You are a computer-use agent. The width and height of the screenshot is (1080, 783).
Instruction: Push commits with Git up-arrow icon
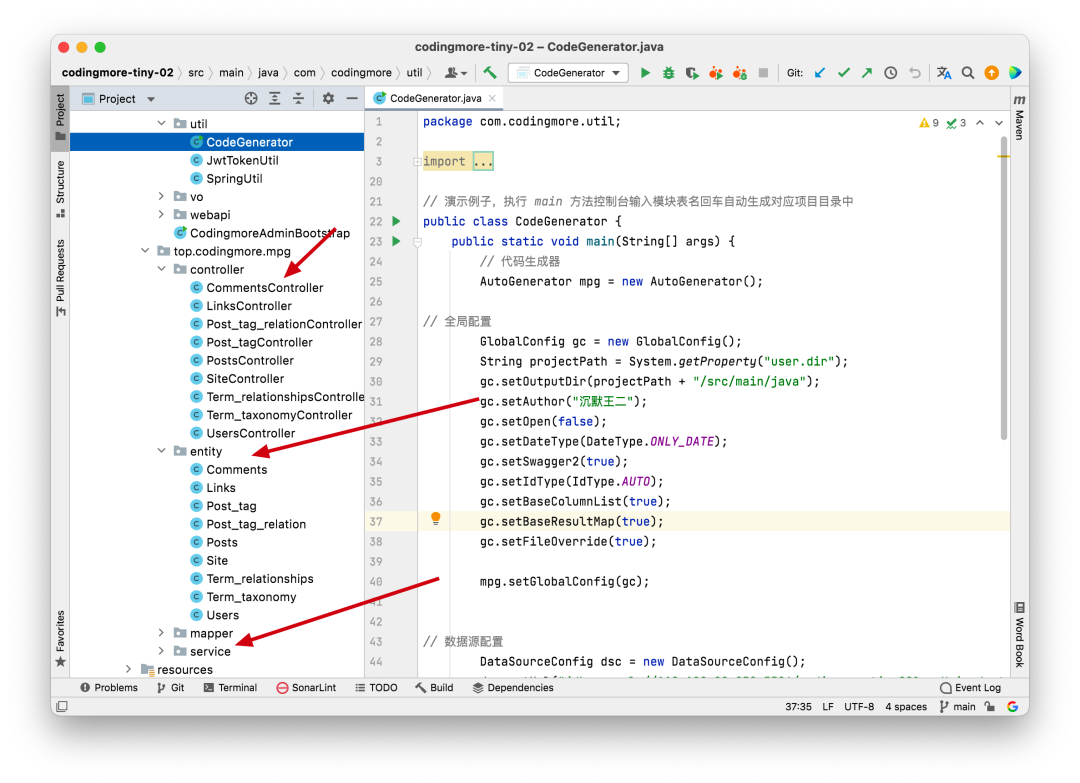click(x=867, y=73)
